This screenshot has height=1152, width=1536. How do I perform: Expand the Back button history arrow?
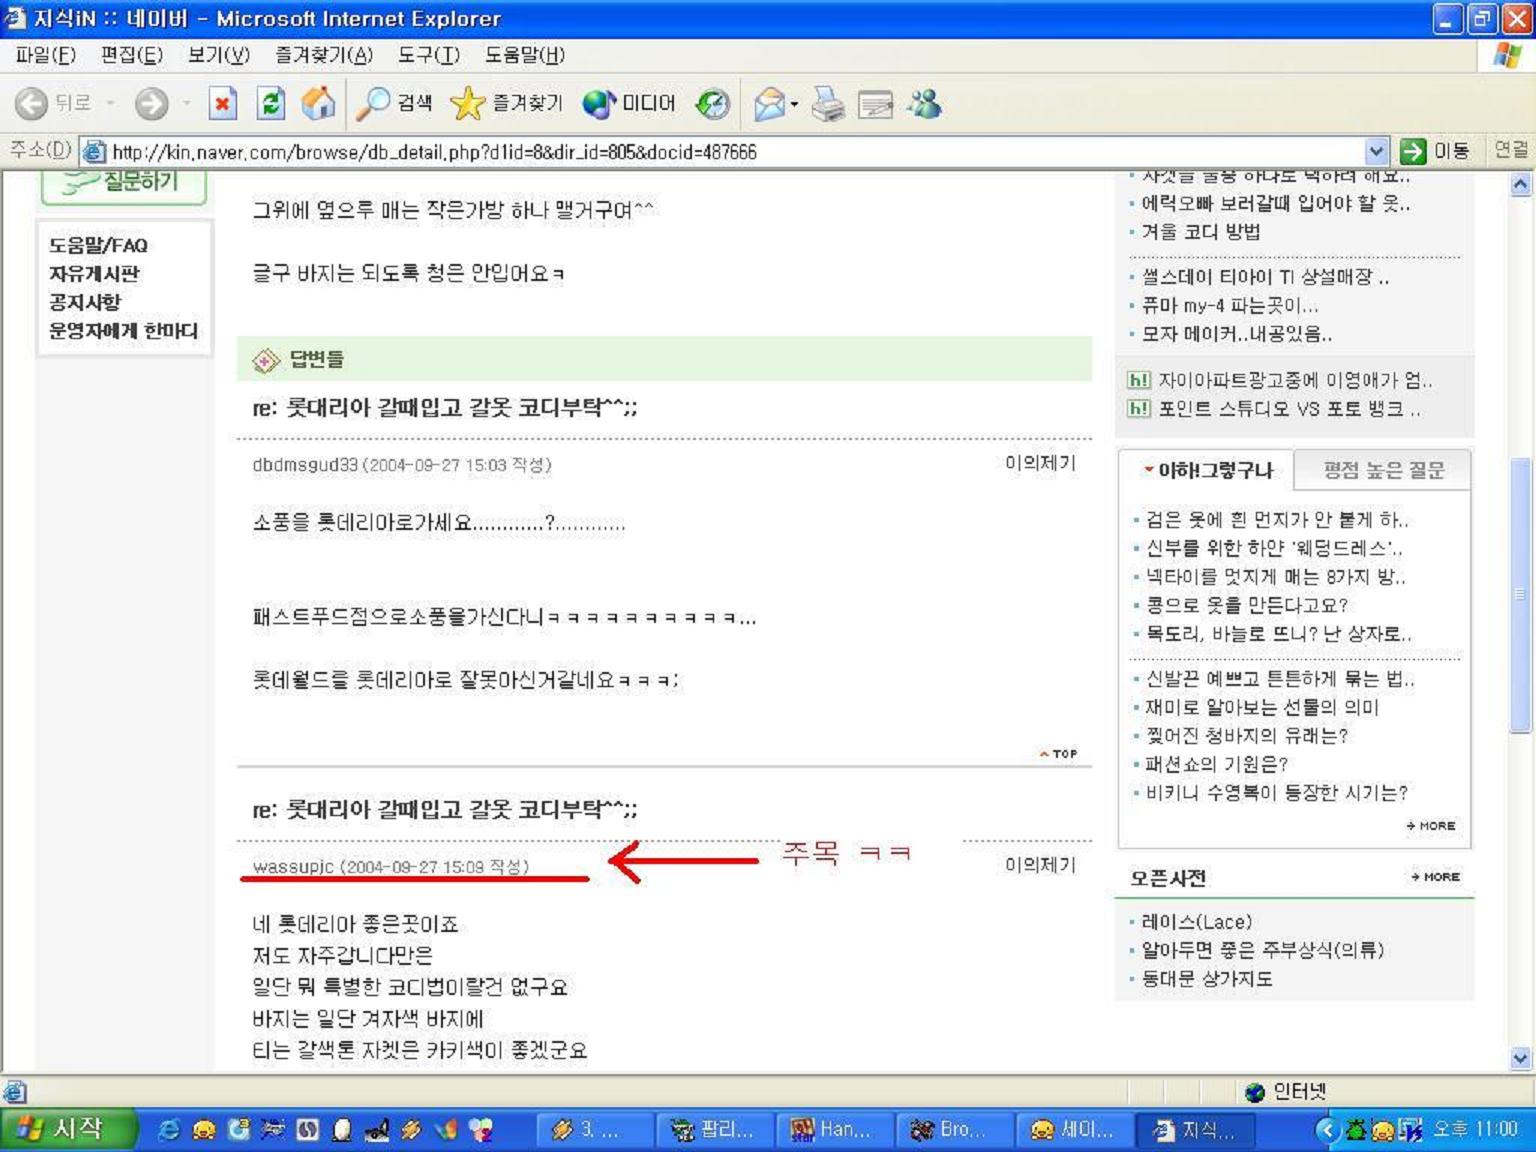click(110, 103)
